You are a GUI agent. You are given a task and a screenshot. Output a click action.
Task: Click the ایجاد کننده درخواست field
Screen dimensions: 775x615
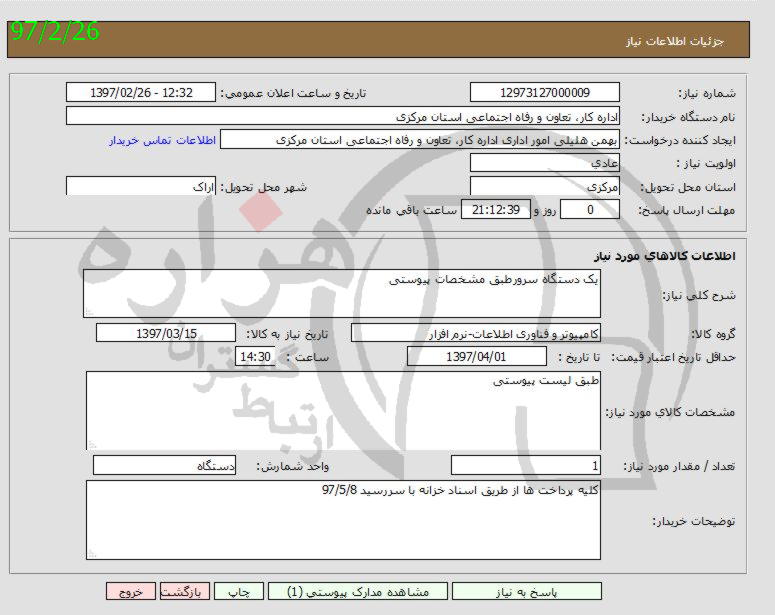[x=420, y=140]
